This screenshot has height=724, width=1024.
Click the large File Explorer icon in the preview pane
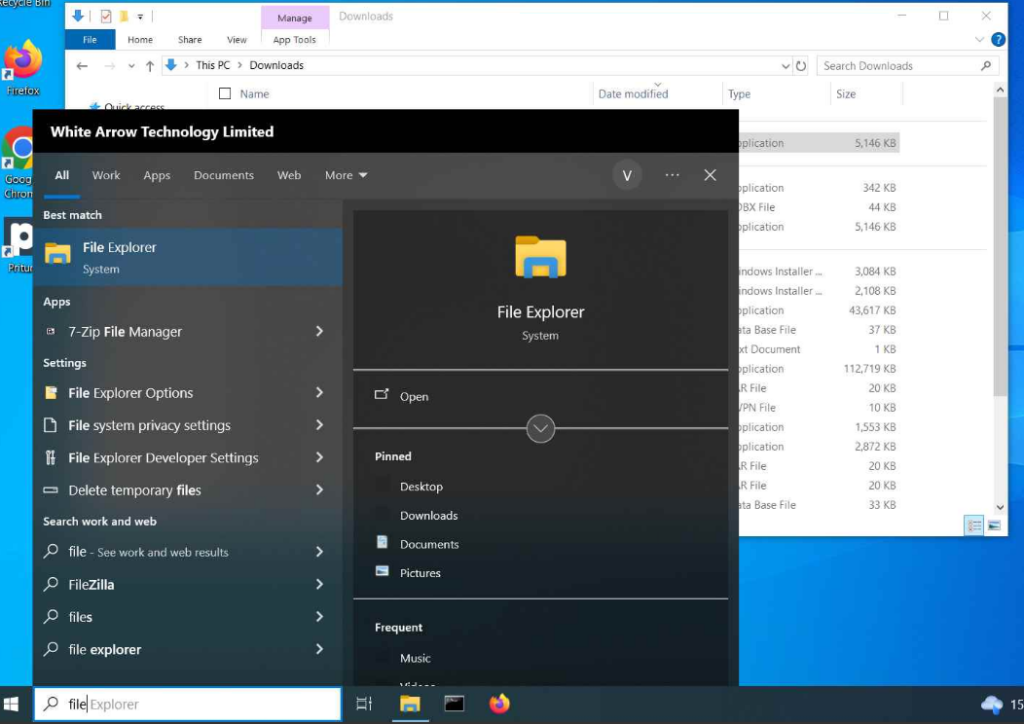click(x=540, y=257)
